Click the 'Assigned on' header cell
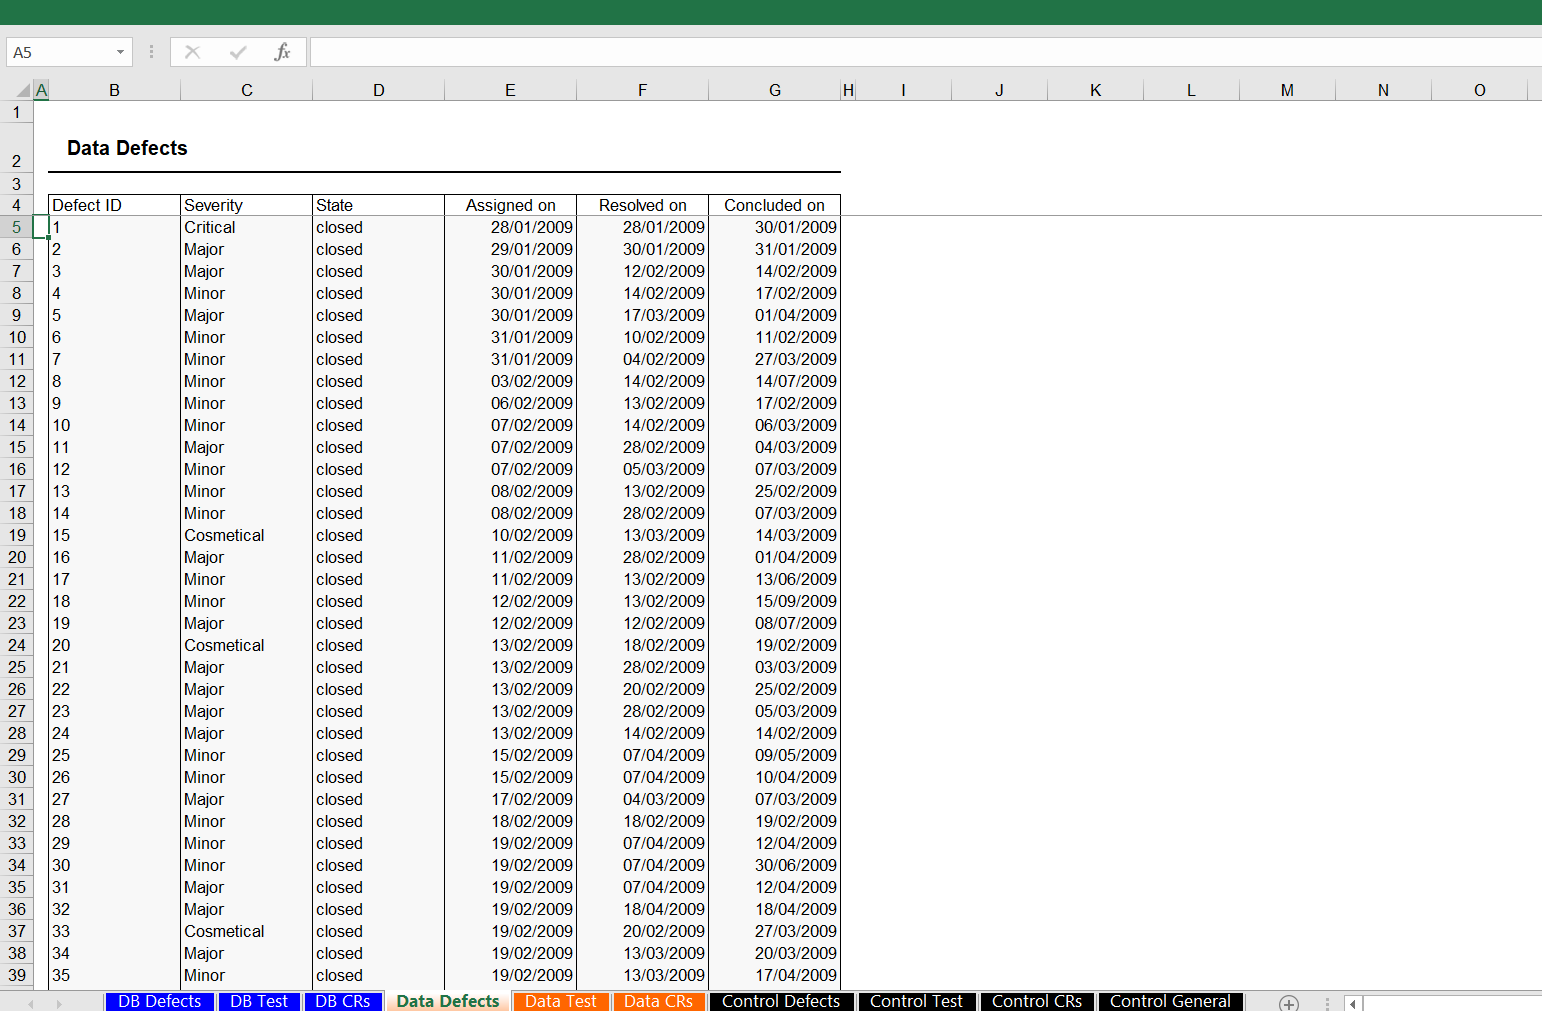This screenshot has width=1542, height=1011. [x=511, y=205]
